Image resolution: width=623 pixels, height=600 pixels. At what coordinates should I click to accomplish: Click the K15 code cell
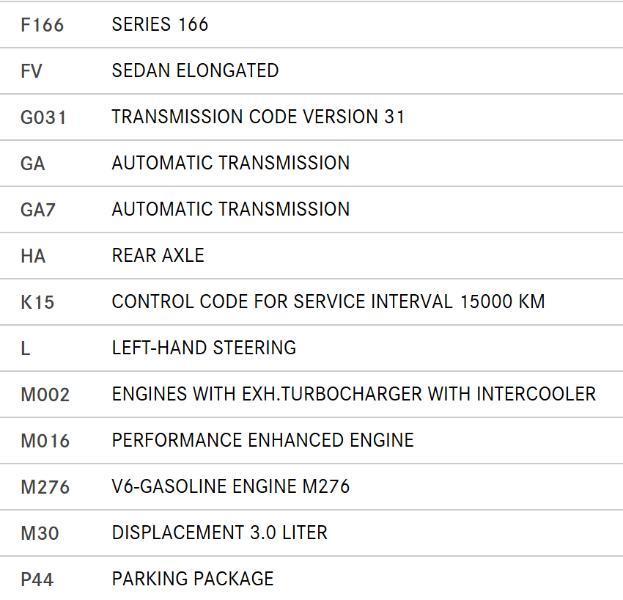pyautogui.click(x=37, y=302)
